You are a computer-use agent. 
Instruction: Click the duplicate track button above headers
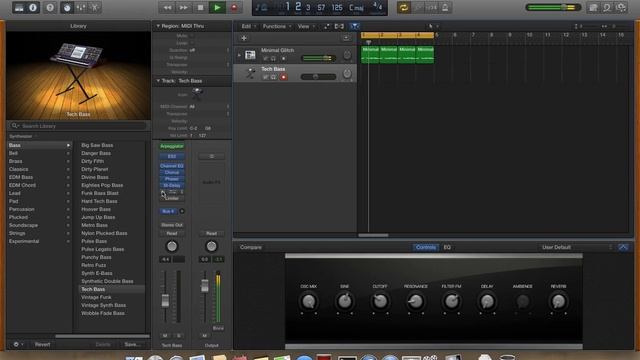pyautogui.click(x=346, y=38)
